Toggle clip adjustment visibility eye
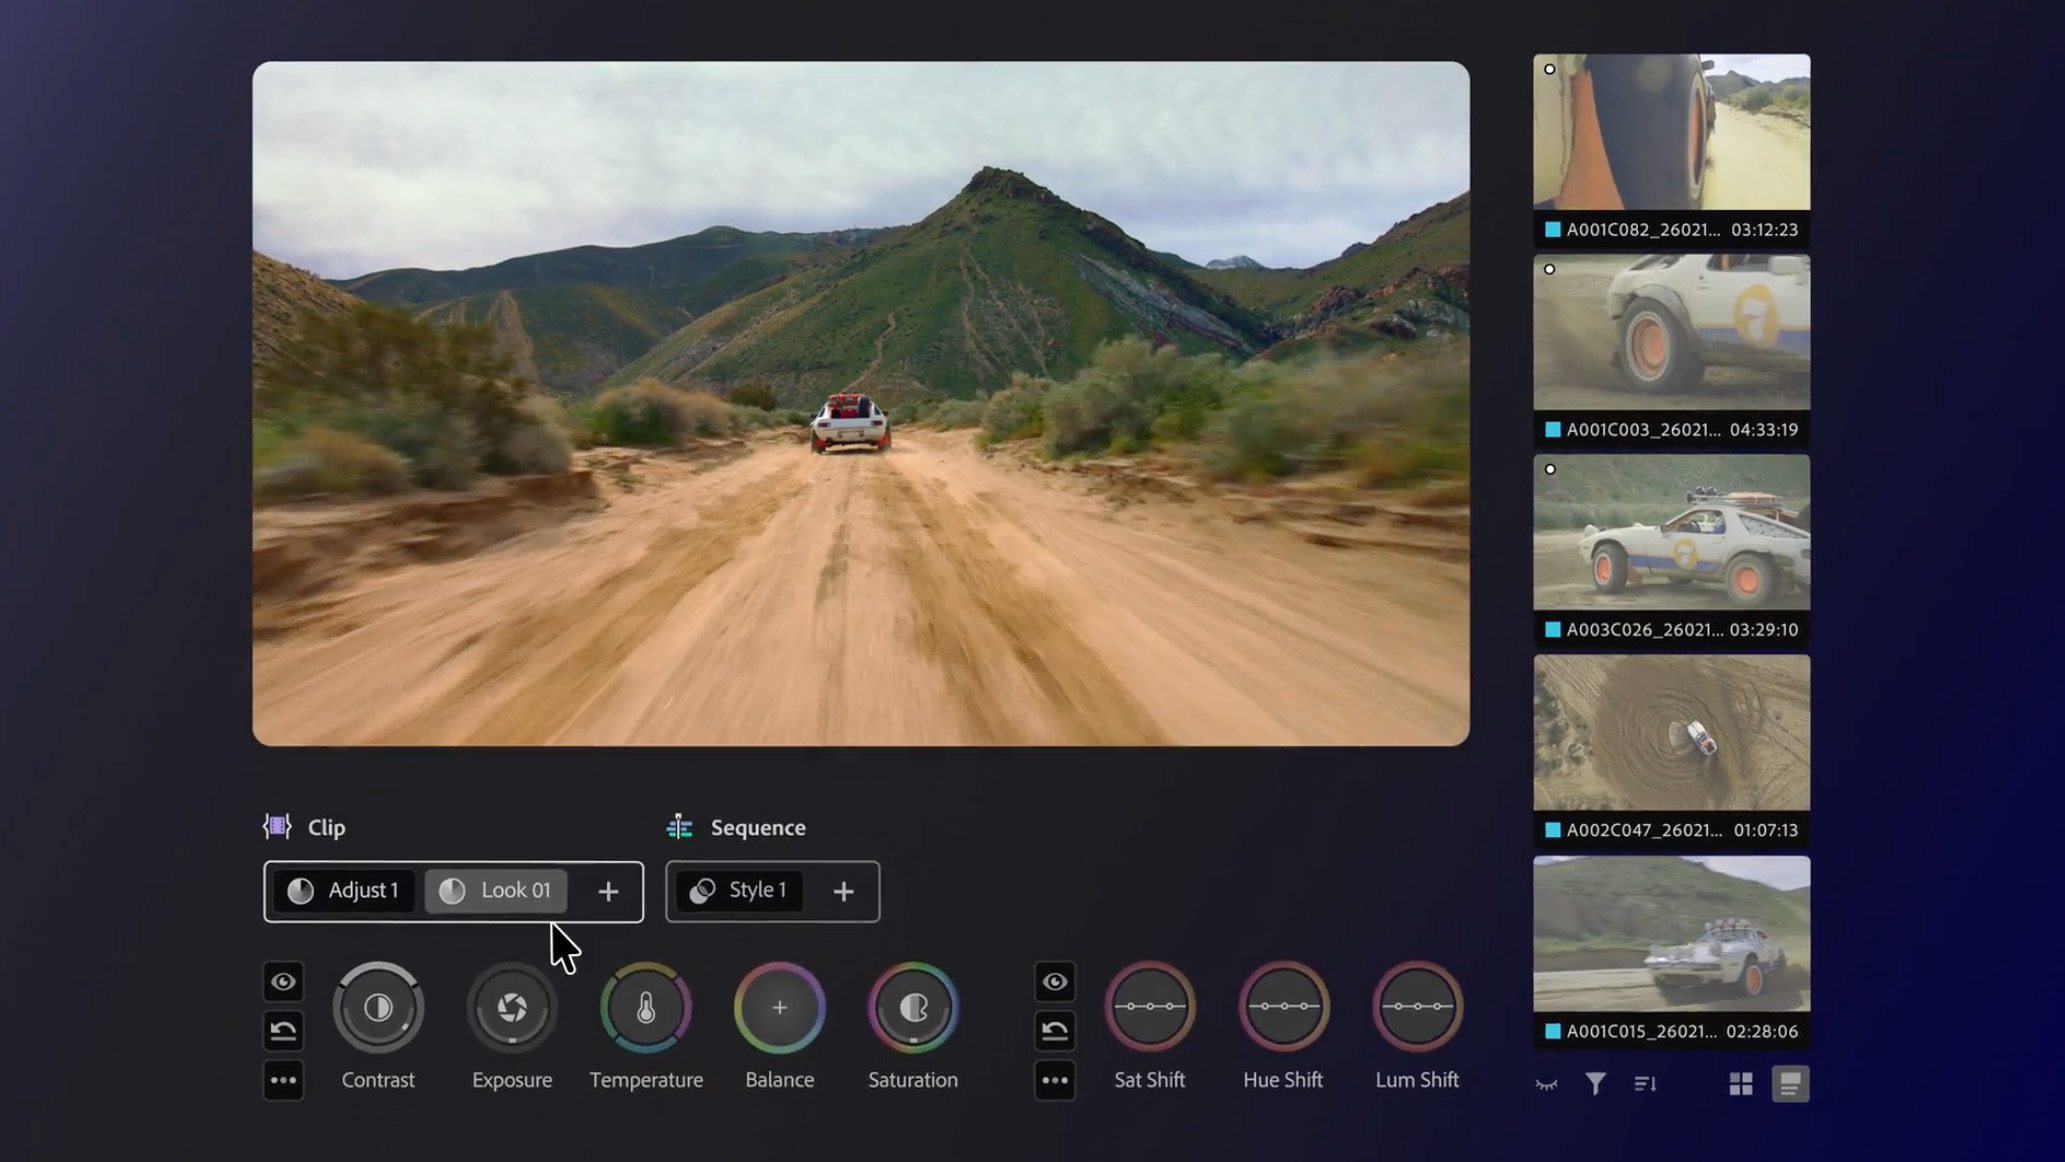Image resolution: width=2065 pixels, height=1162 pixels. pos(283,981)
